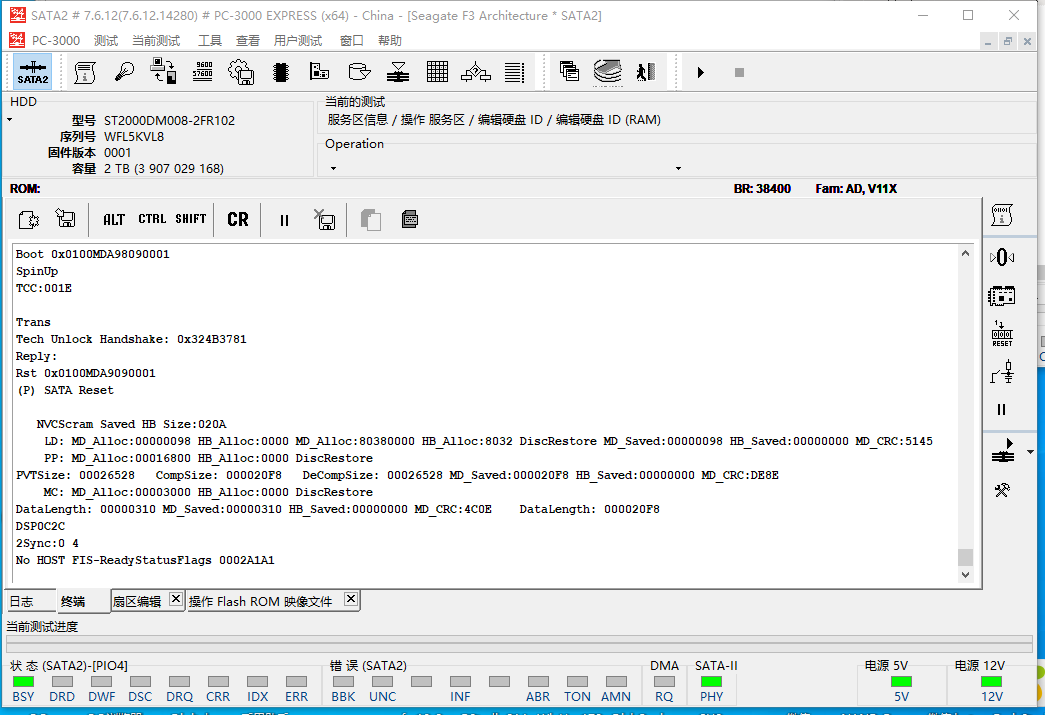The image size is (1045, 715).
Task: Click the lightbulb icon in main toolbar
Action: point(125,72)
